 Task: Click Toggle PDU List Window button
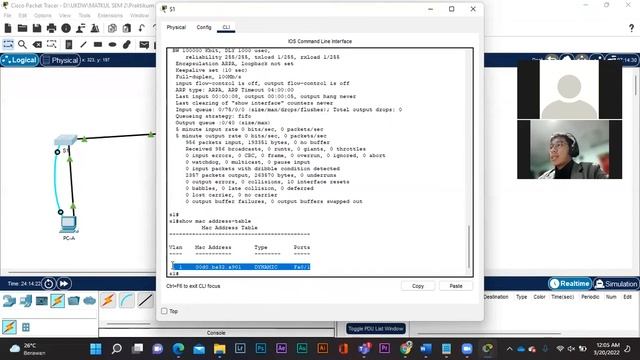[x=376, y=329]
